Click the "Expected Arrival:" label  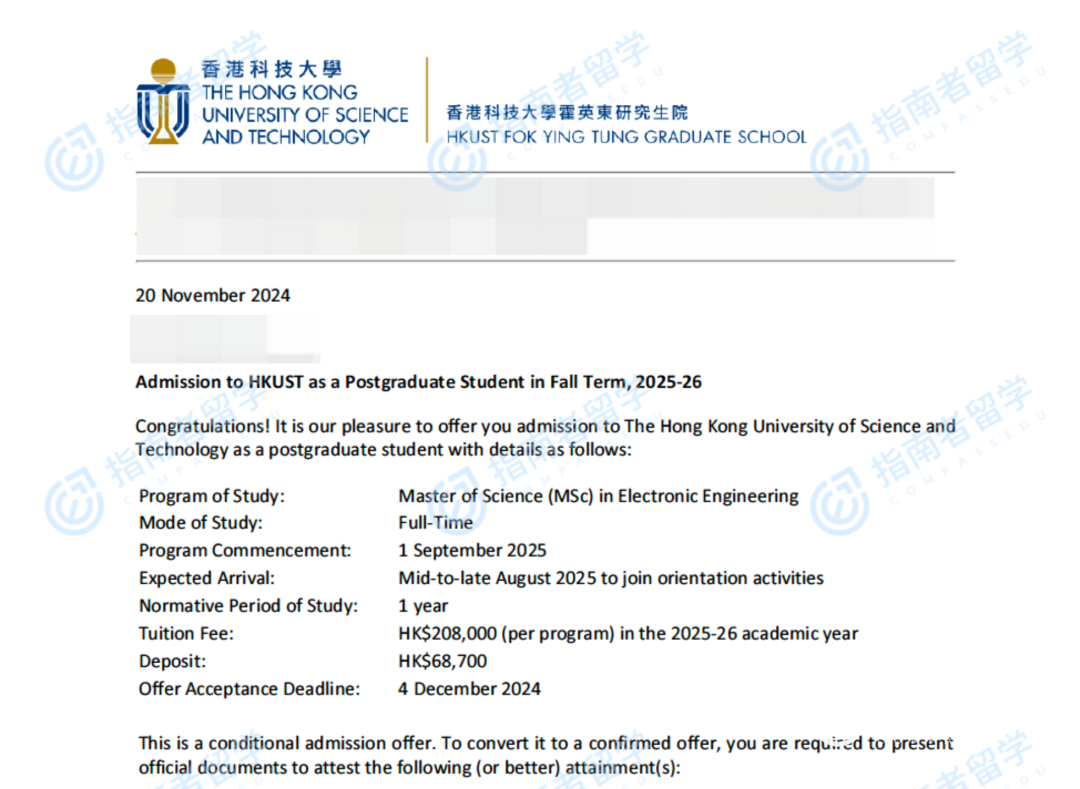click(207, 578)
